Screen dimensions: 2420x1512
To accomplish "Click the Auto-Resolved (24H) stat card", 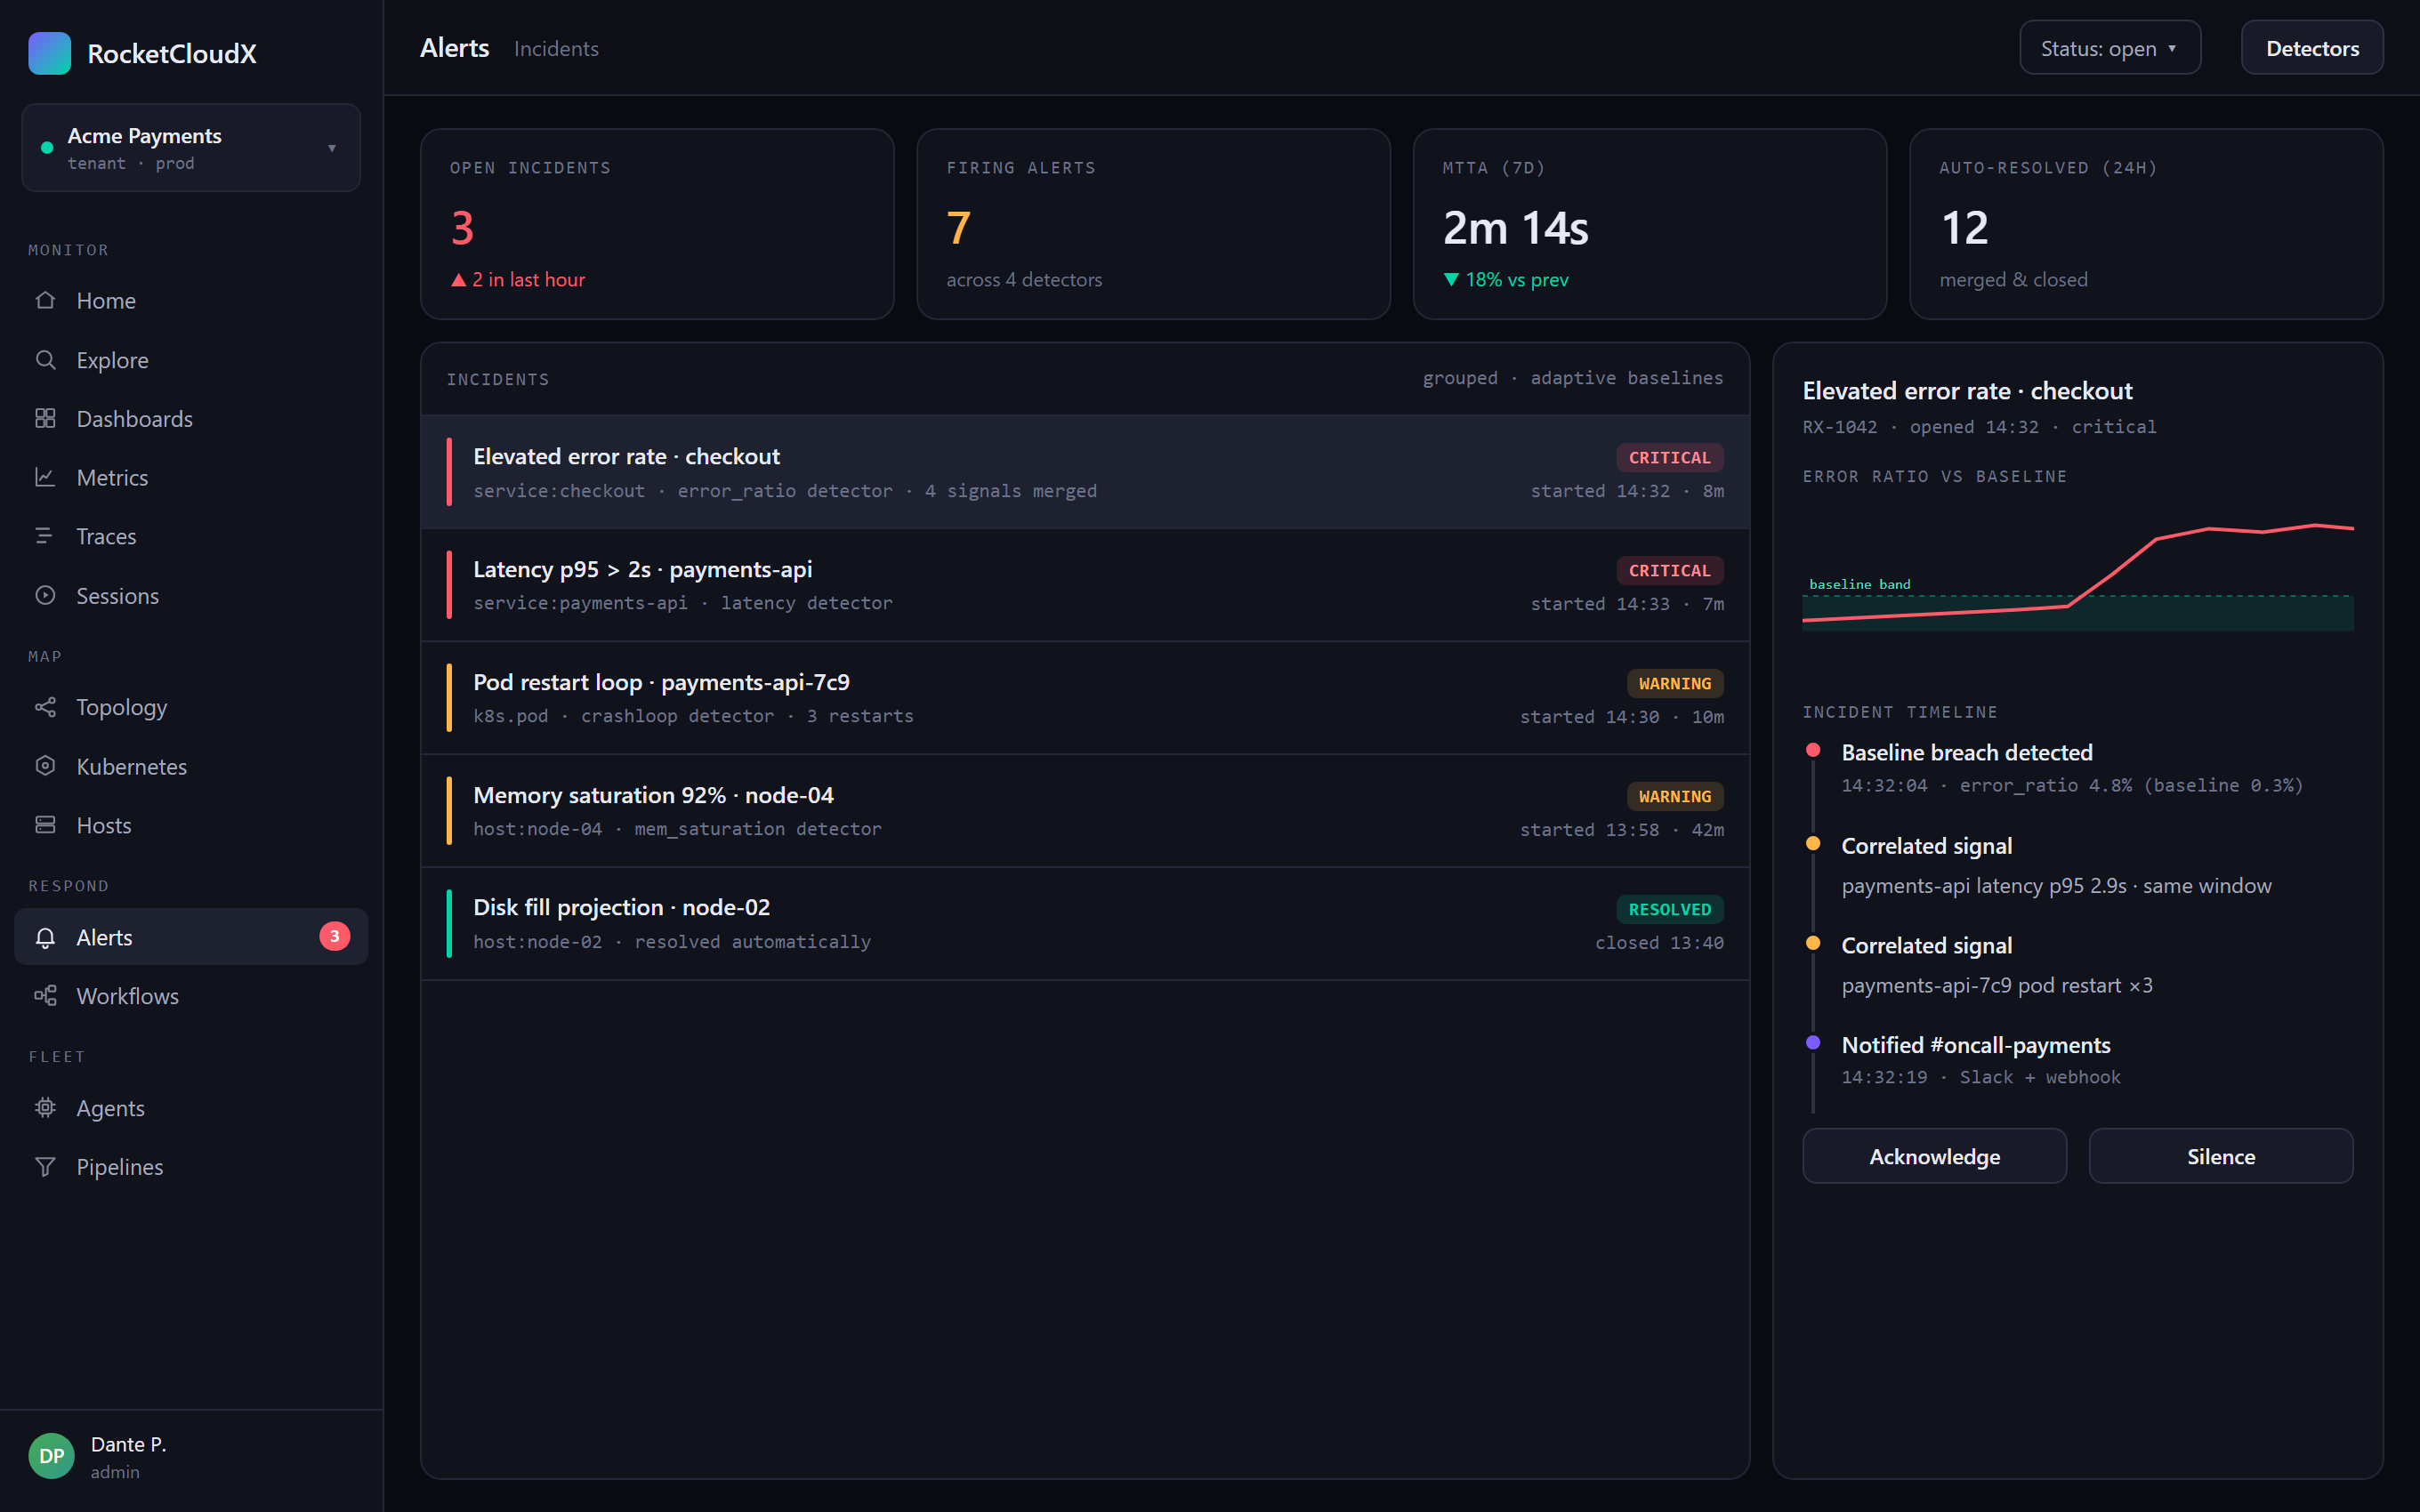I will pos(2146,224).
